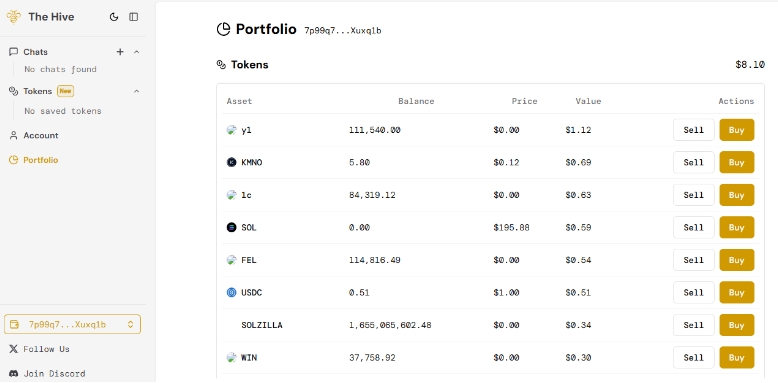Open the wallet 7p99q7...Xuxq1b selector
Viewport: 778px width, 383px height.
click(72, 324)
